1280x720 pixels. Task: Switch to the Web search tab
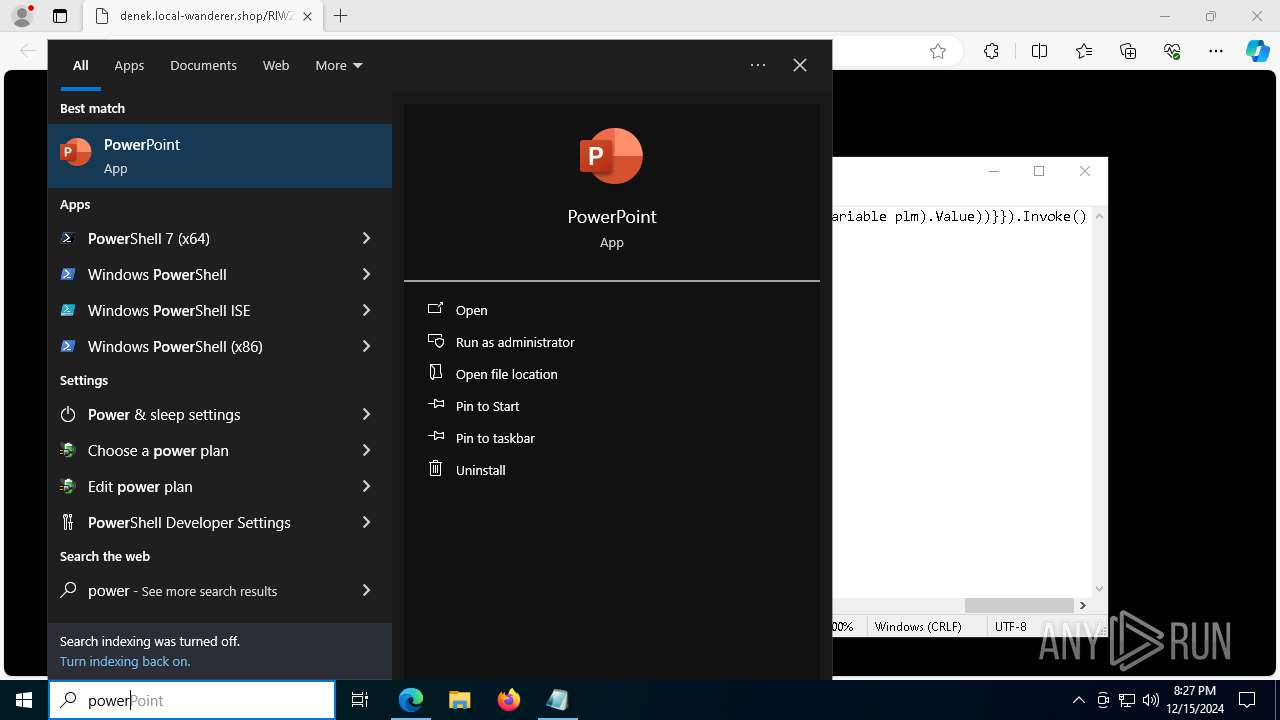276,65
